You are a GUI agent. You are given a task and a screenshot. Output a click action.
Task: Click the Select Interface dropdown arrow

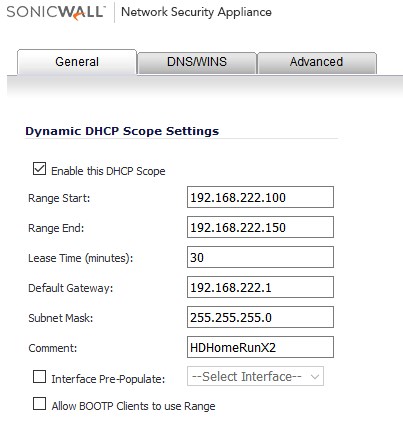coord(315,377)
